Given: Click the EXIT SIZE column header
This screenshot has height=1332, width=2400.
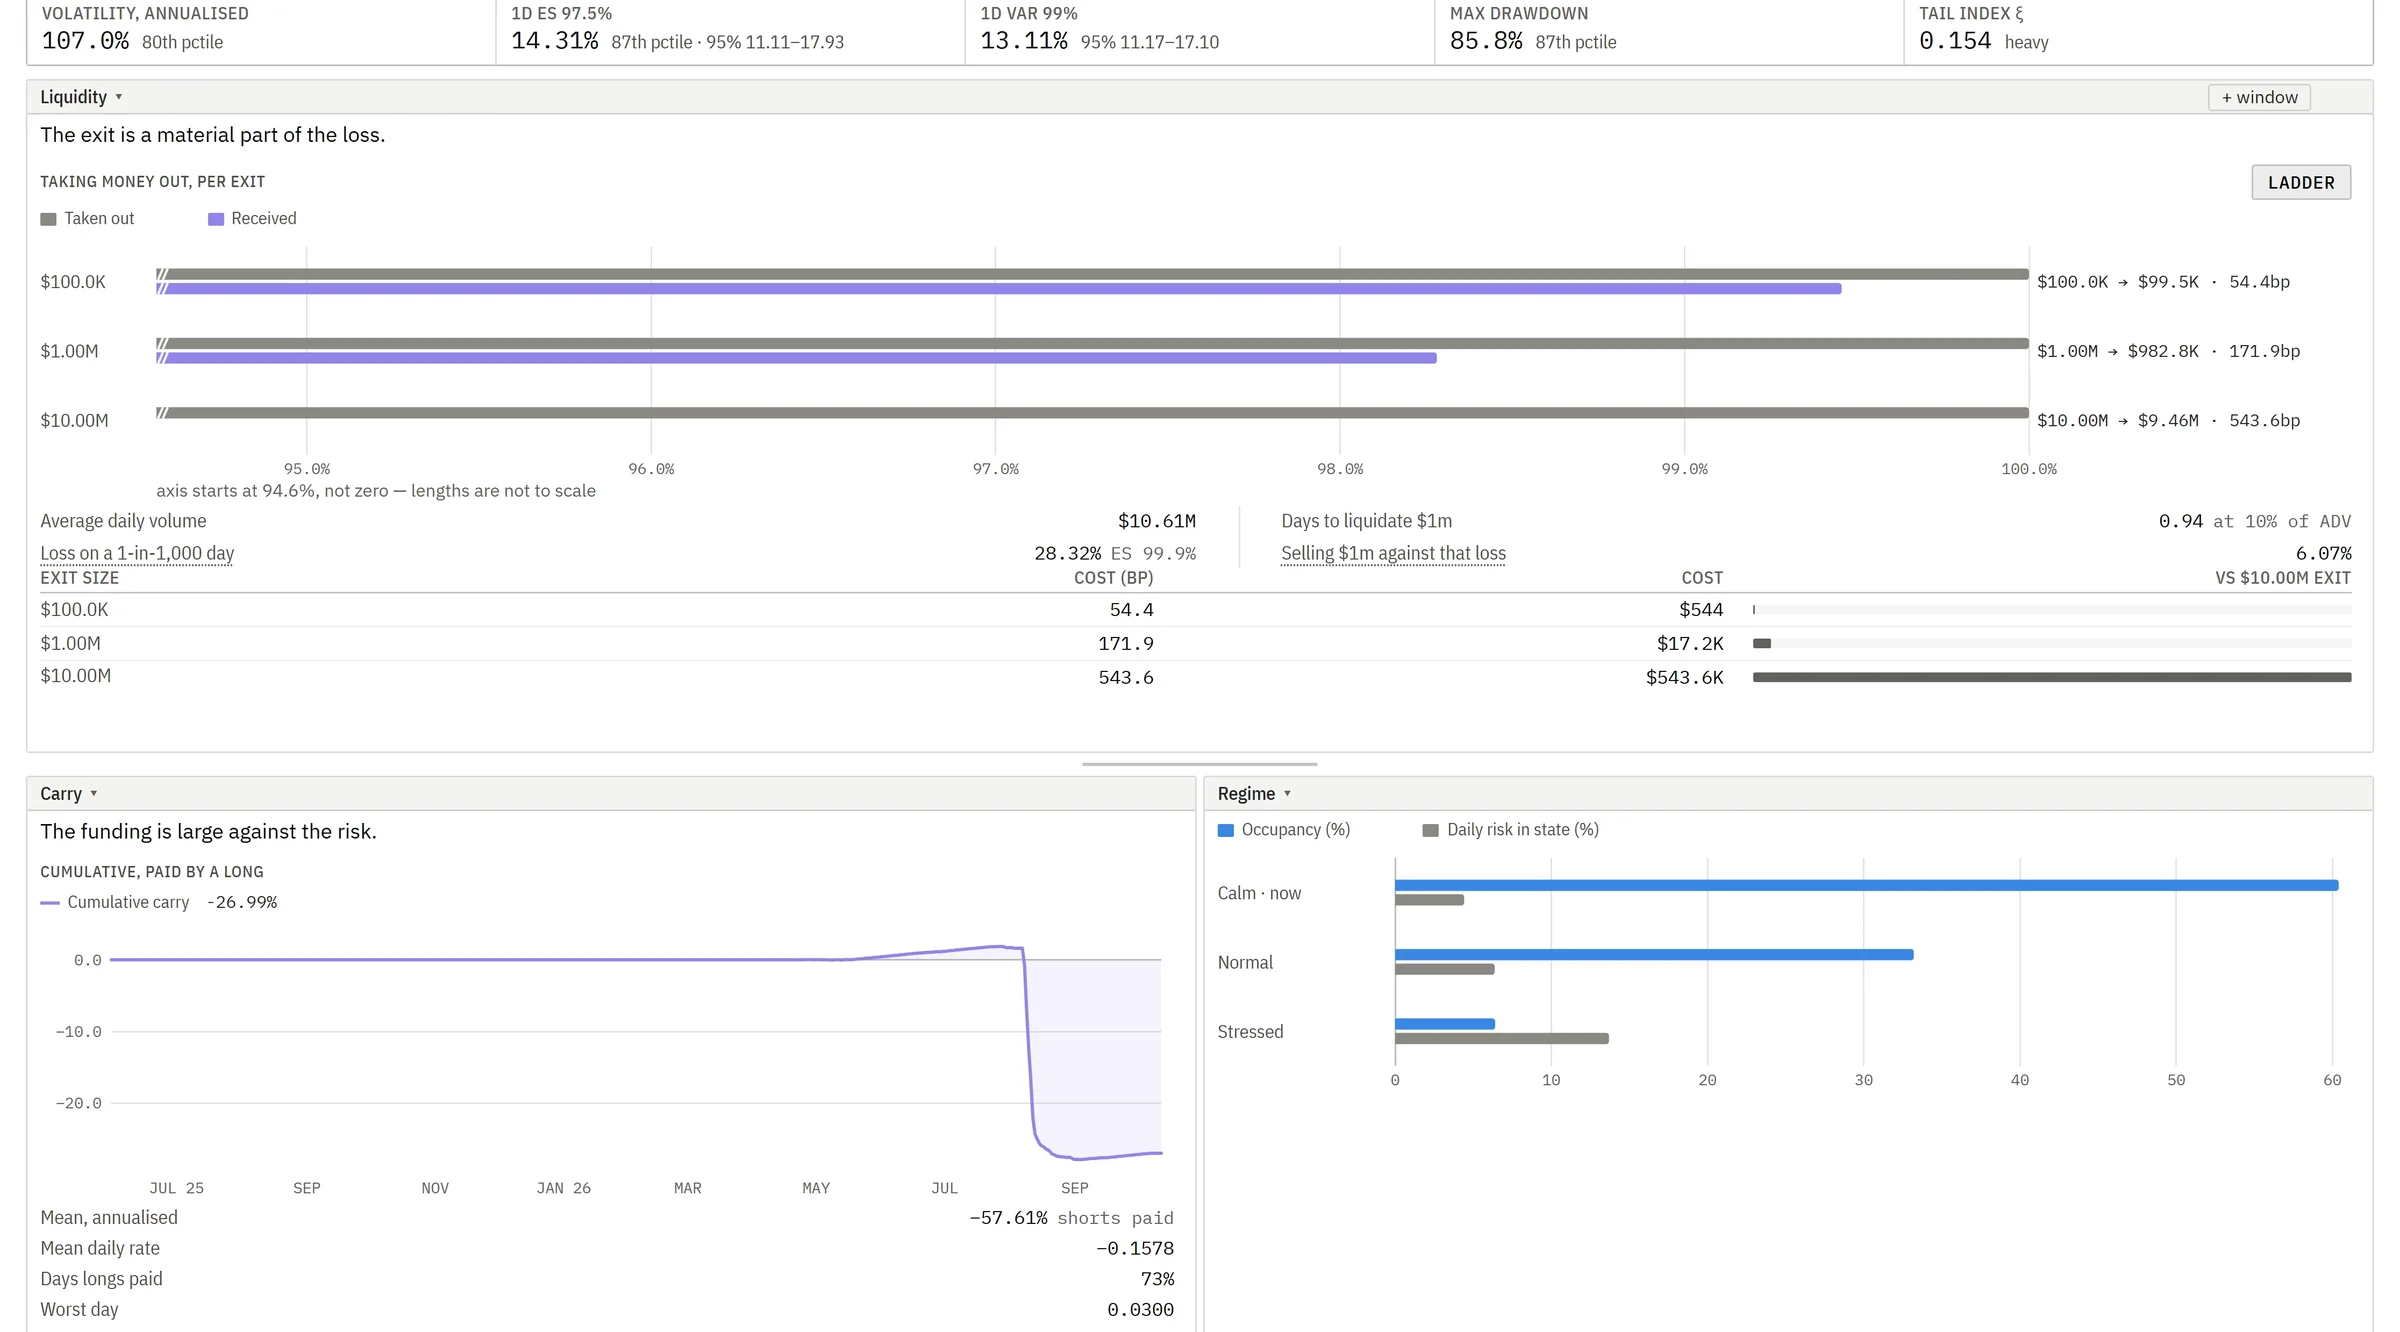Looking at the screenshot, I should point(79,578).
